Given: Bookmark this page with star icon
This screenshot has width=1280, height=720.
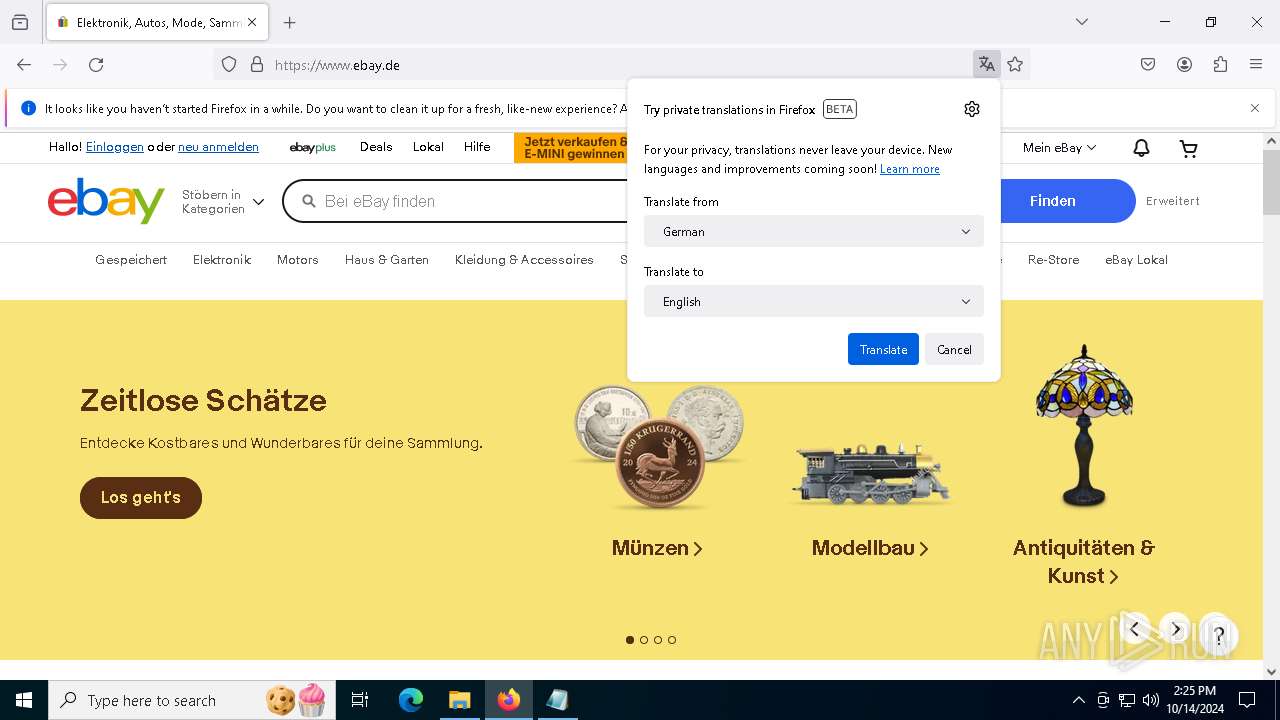Looking at the screenshot, I should 1015,65.
